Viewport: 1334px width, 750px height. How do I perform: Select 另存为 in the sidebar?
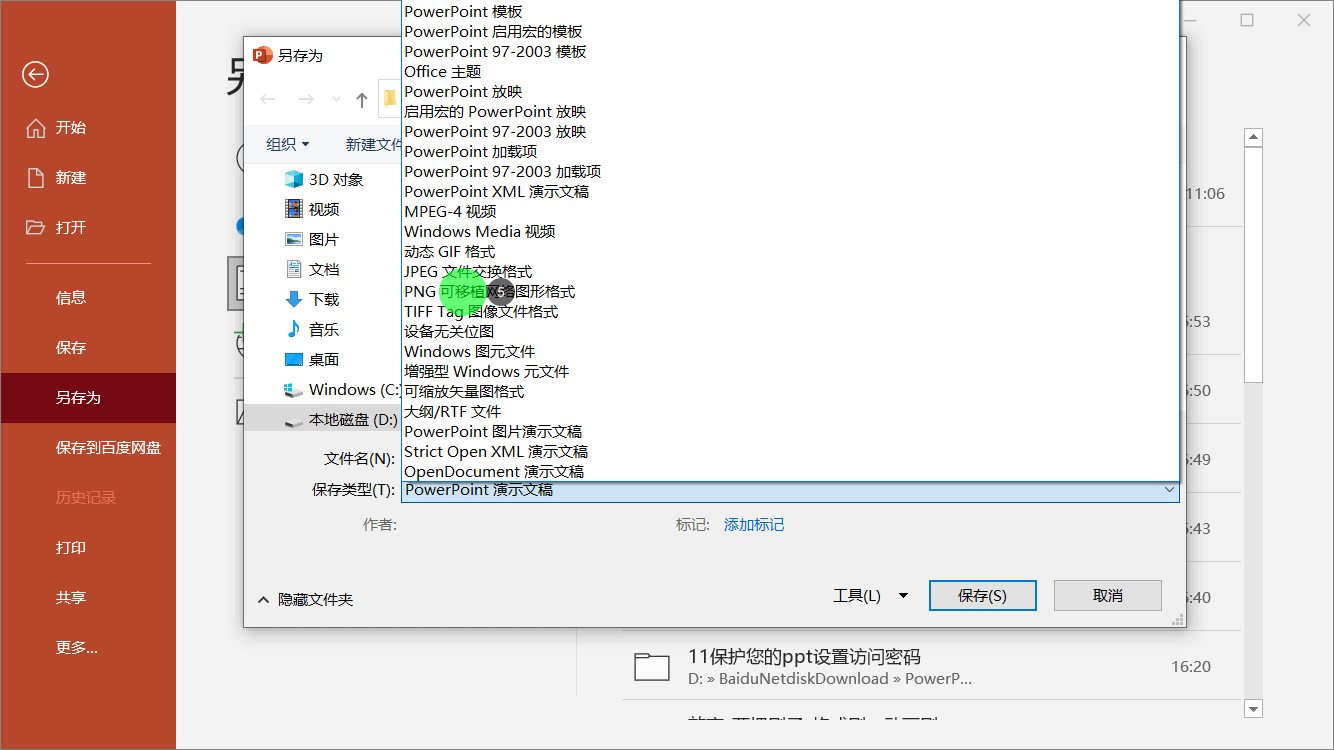pyautogui.click(x=88, y=398)
